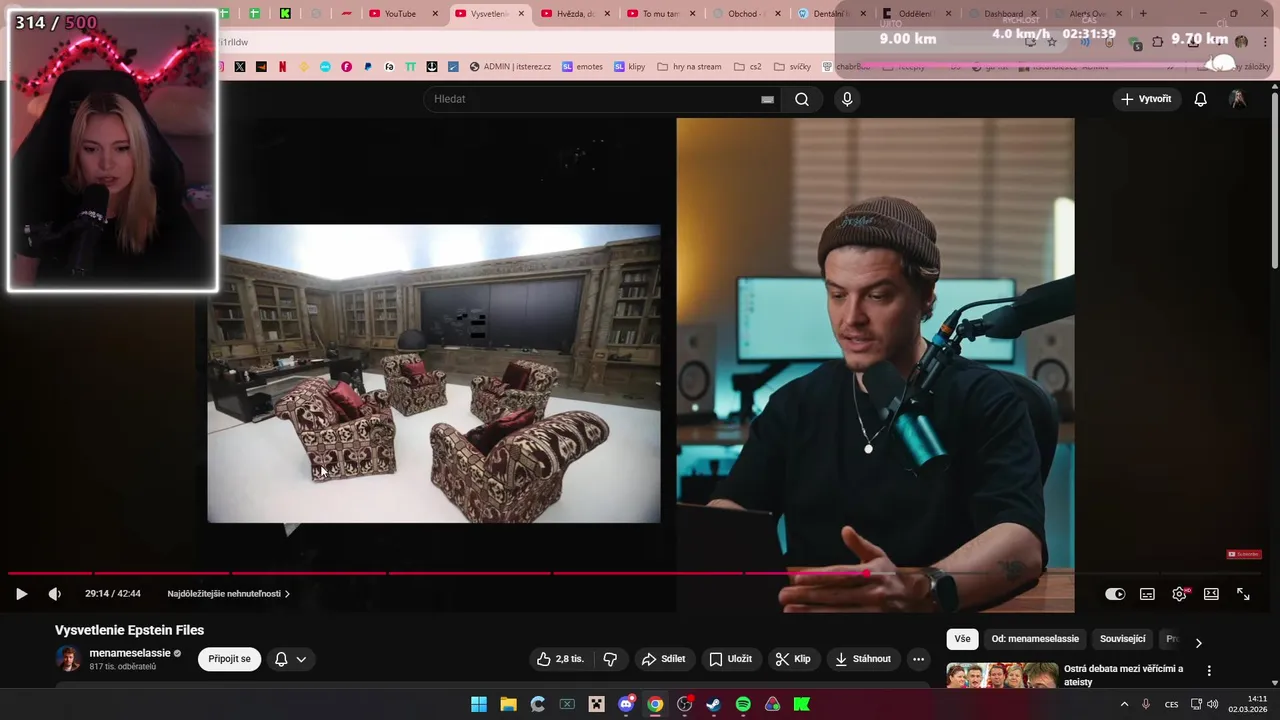Click the system tray volume icon
The image size is (1280, 720).
pyautogui.click(x=1212, y=704)
